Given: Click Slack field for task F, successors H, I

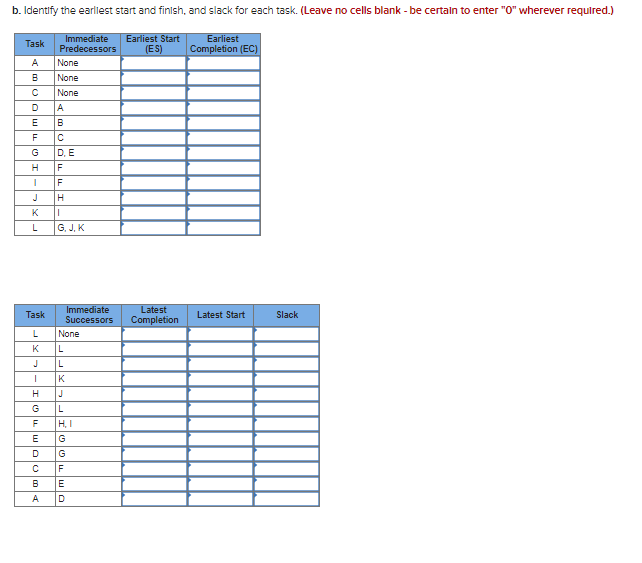Looking at the screenshot, I should 287,424.
